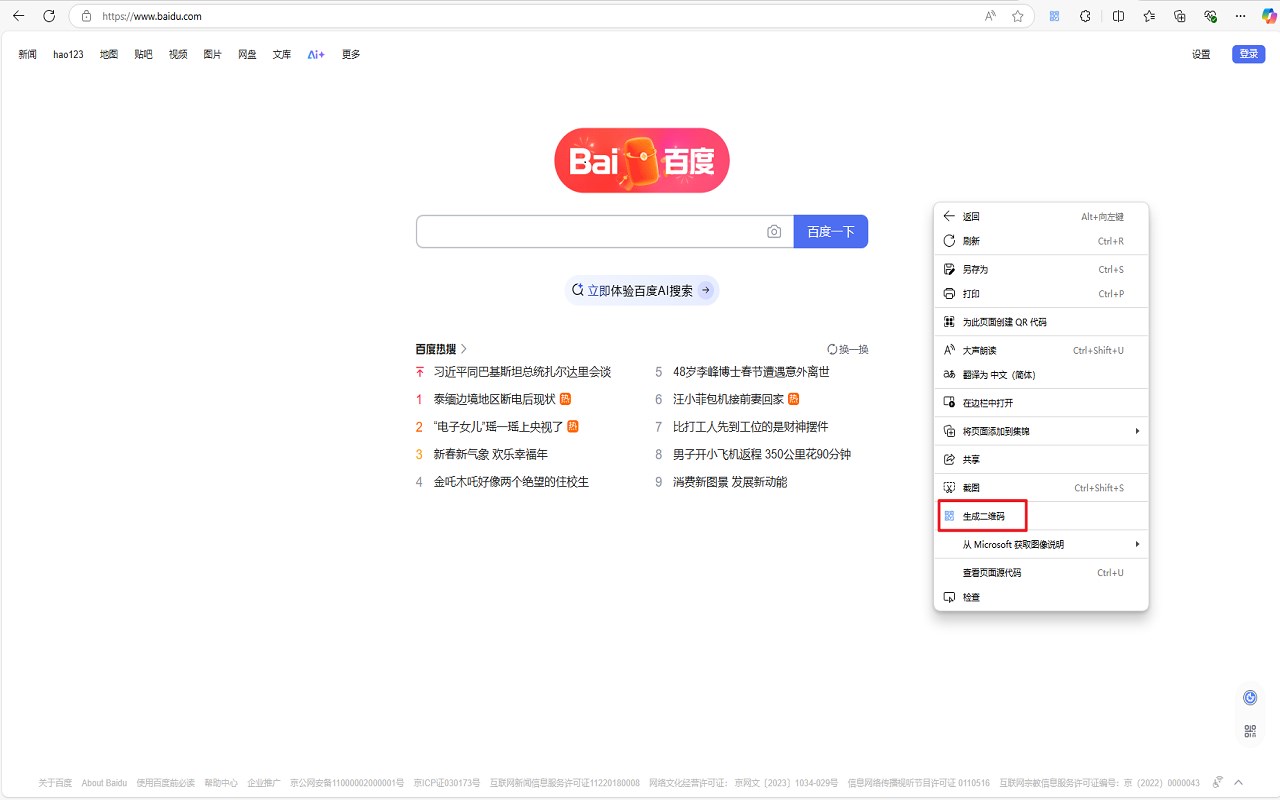
Task: Choose 查看页面源代码 menu entry
Action: click(1041, 572)
